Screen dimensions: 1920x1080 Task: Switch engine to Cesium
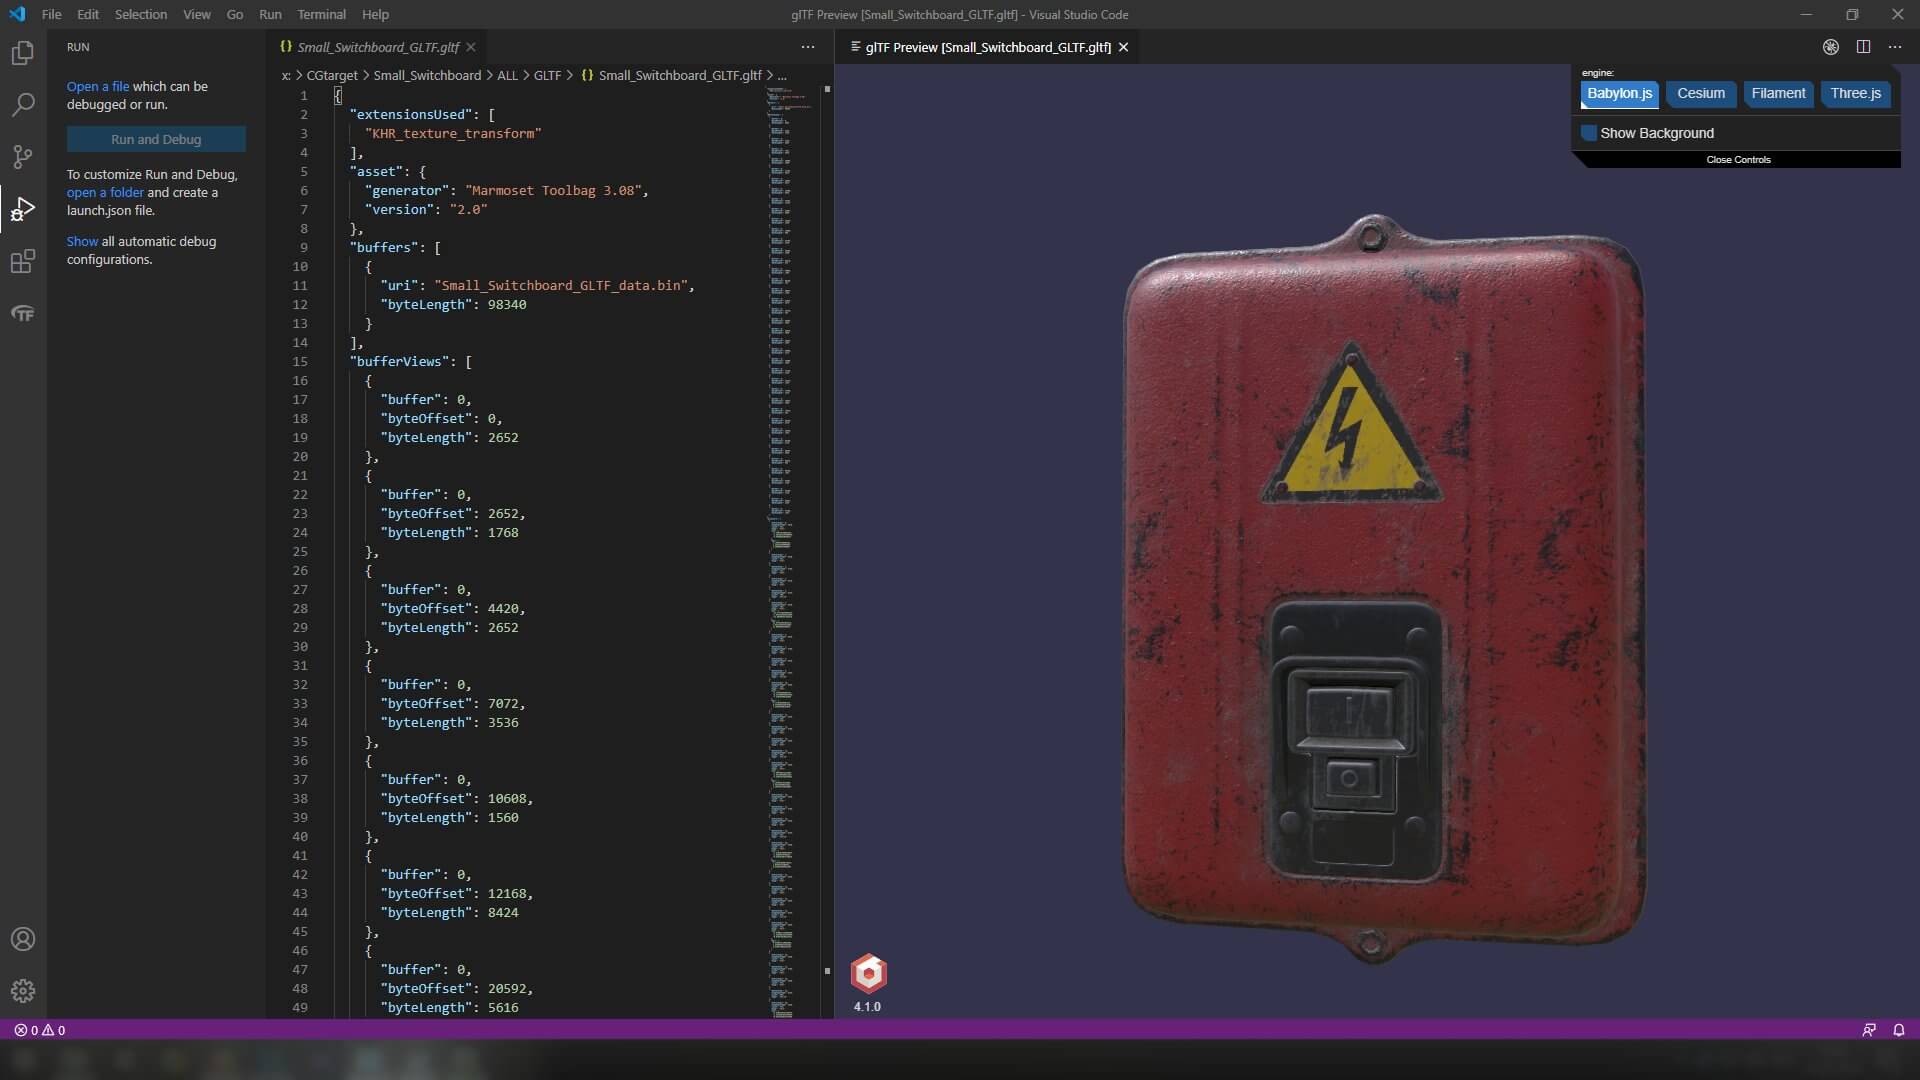(1700, 93)
